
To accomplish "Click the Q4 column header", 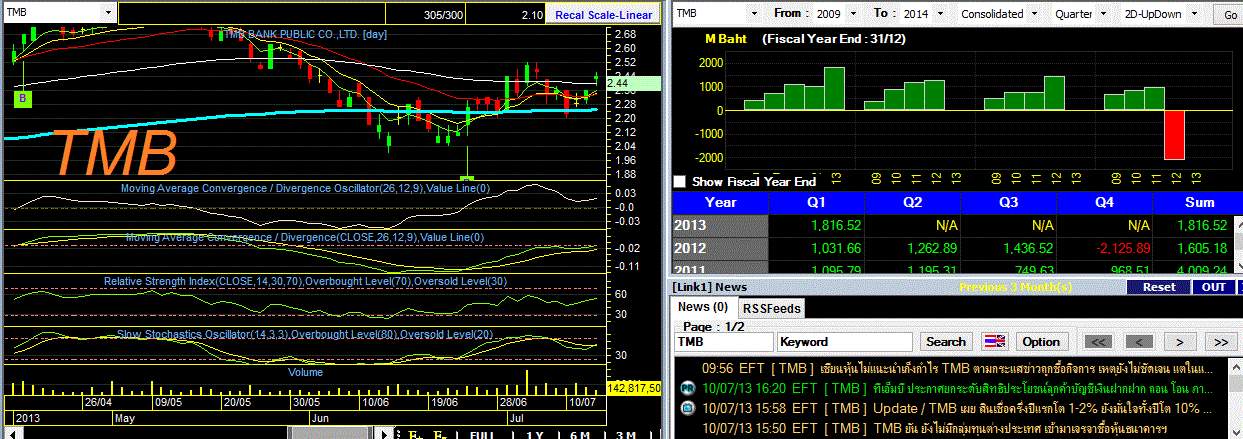I will pyautogui.click(x=1105, y=201).
